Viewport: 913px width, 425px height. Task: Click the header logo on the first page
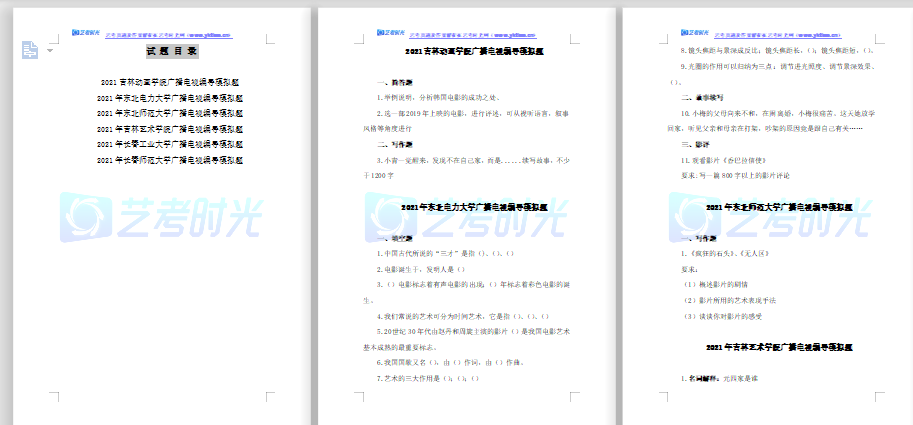[x=87, y=32]
